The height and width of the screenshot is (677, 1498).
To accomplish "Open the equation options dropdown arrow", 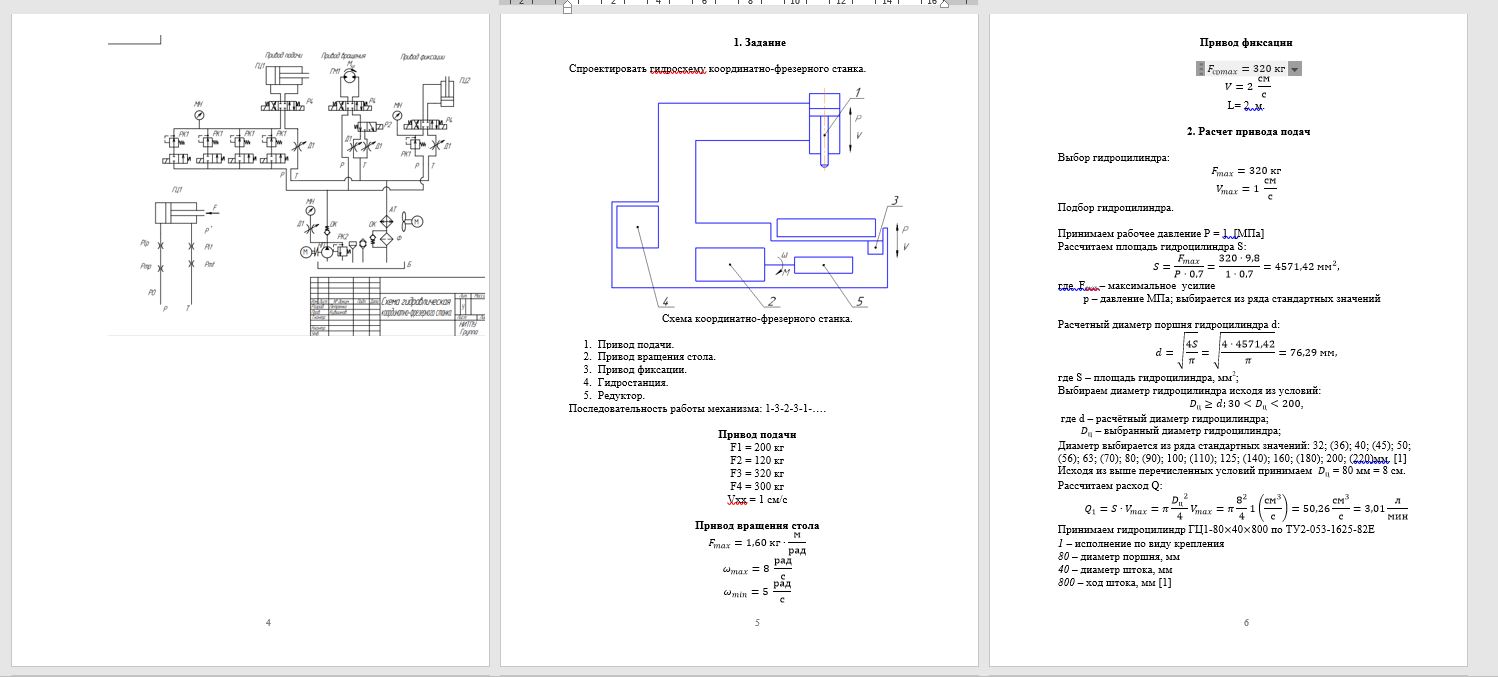I will [1295, 69].
